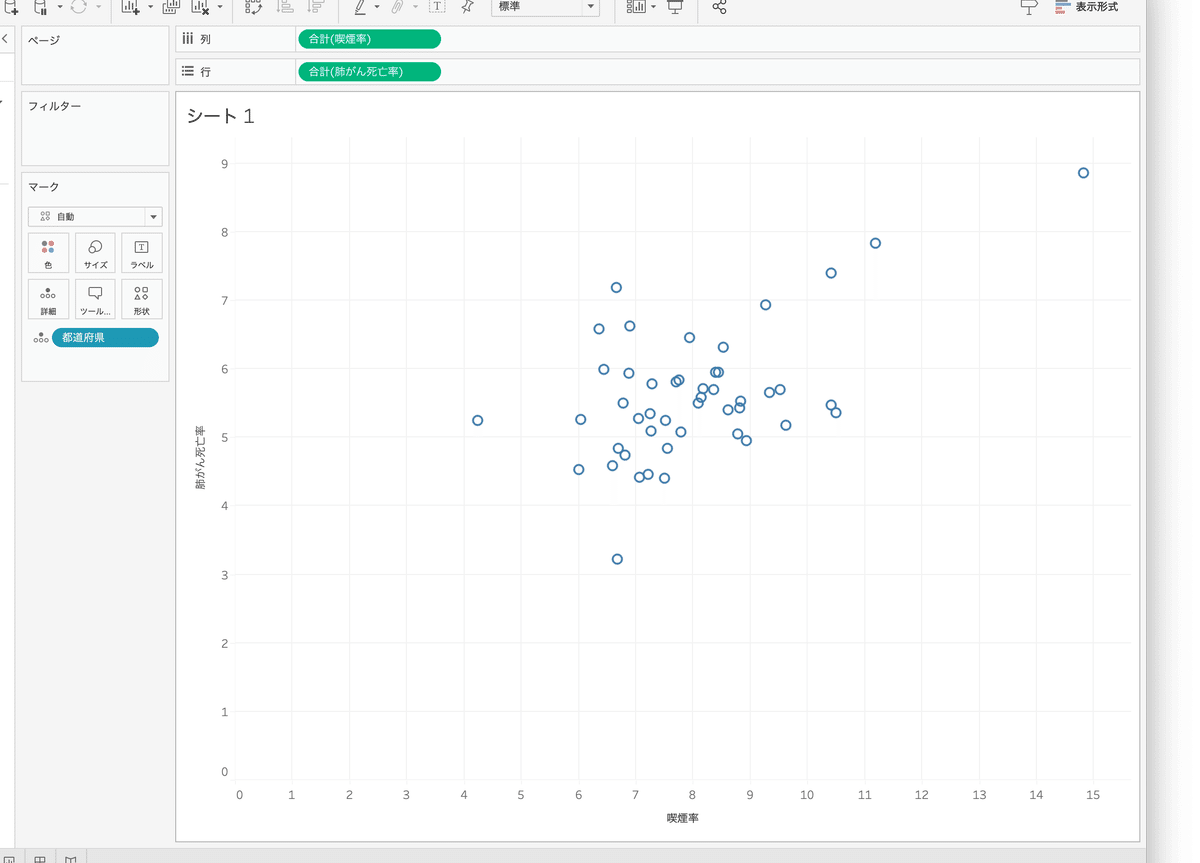Click the new story tab icon

71,858
